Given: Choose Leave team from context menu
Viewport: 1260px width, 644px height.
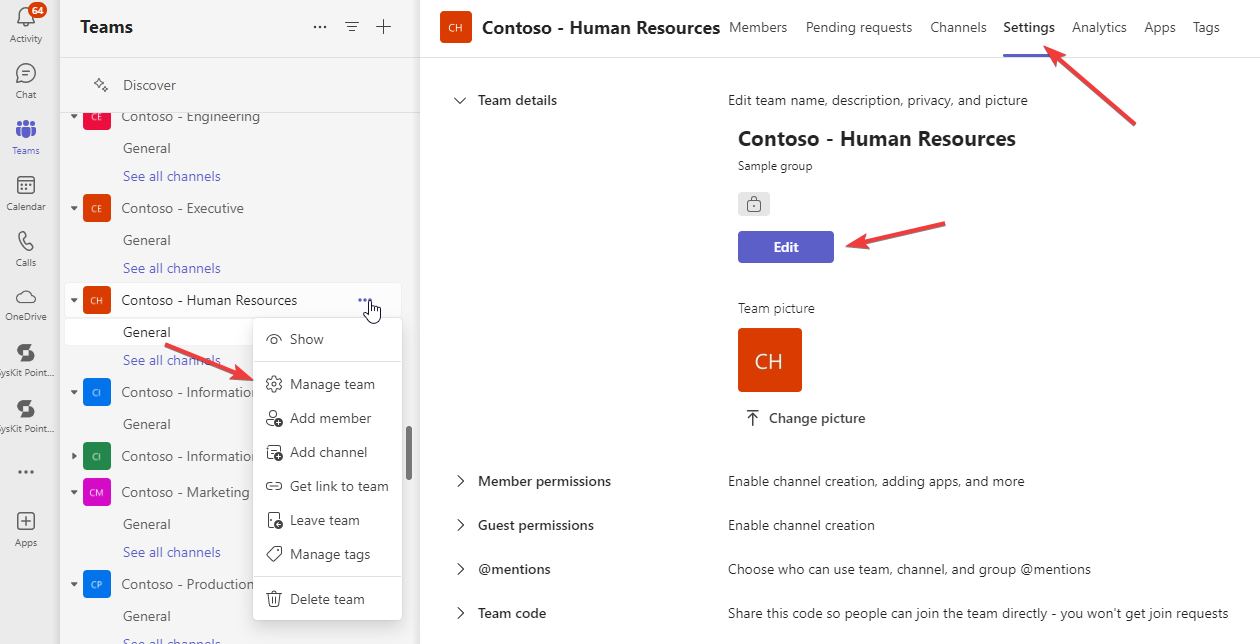Looking at the screenshot, I should tap(327, 520).
